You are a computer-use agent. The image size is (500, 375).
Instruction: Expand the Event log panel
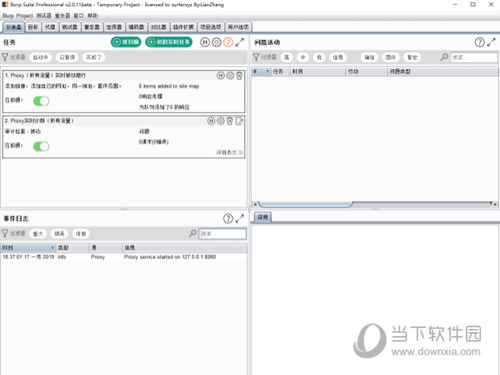(240, 219)
